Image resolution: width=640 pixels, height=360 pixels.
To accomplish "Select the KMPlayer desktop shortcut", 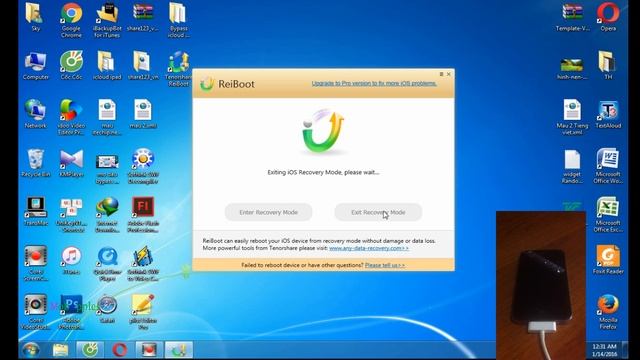I will 71,163.
